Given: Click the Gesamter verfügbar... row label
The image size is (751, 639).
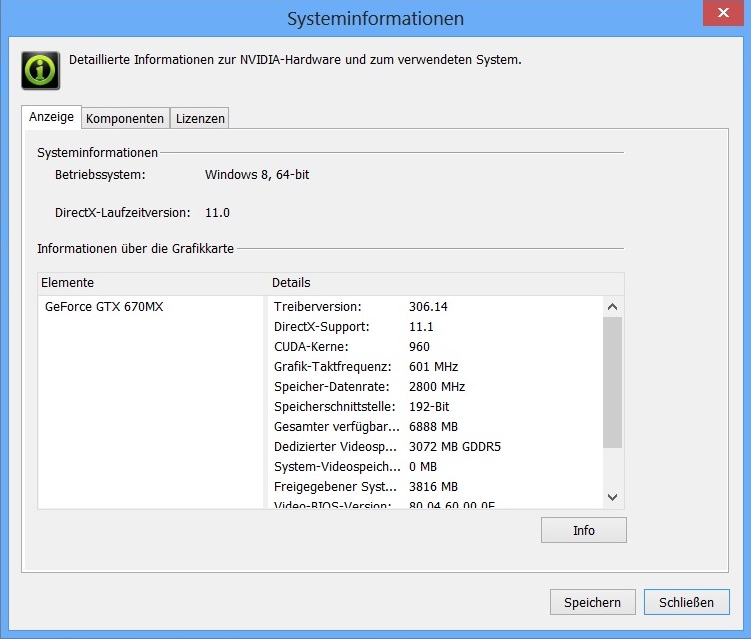Looking at the screenshot, I should point(336,427).
